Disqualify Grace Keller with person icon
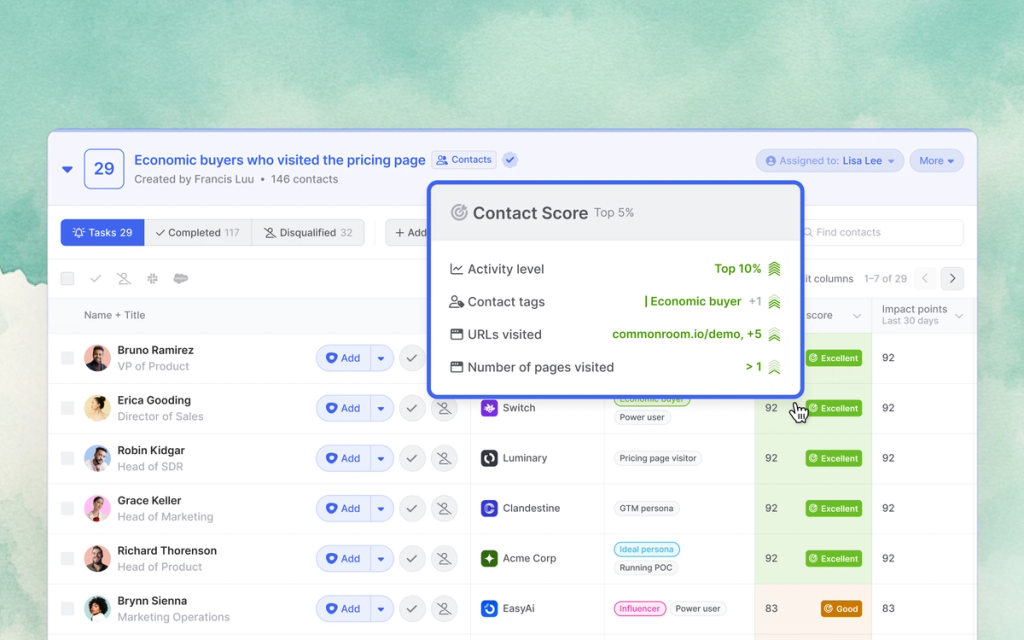The image size is (1024, 640). pos(444,508)
